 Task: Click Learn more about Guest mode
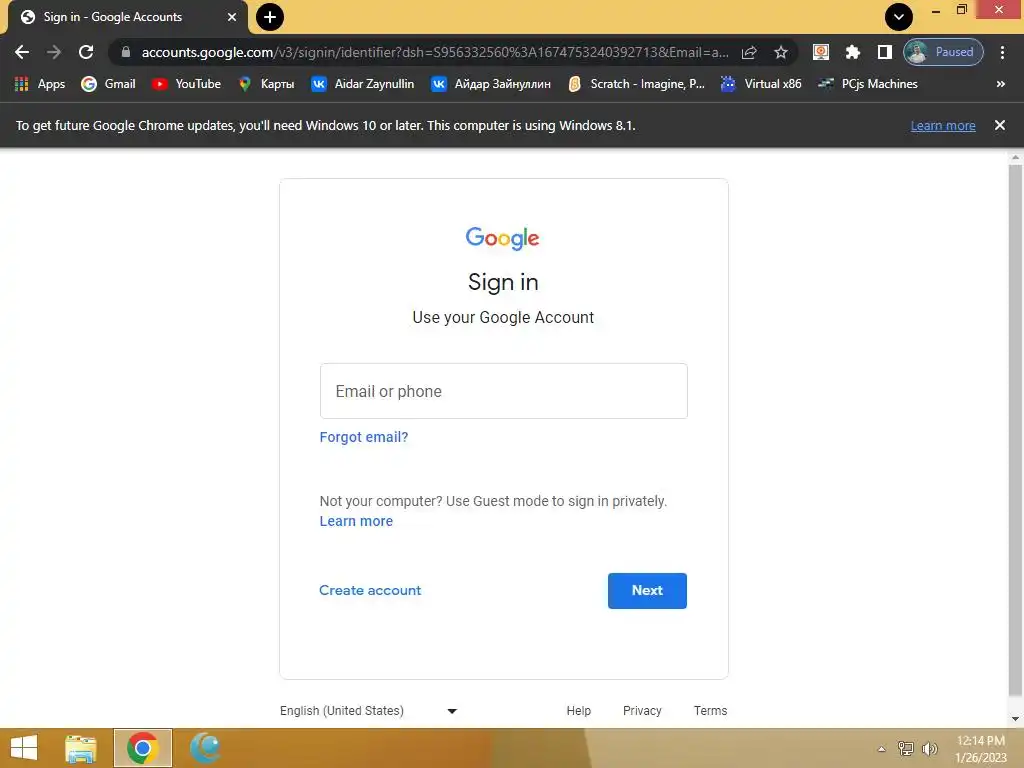pyautogui.click(x=356, y=521)
